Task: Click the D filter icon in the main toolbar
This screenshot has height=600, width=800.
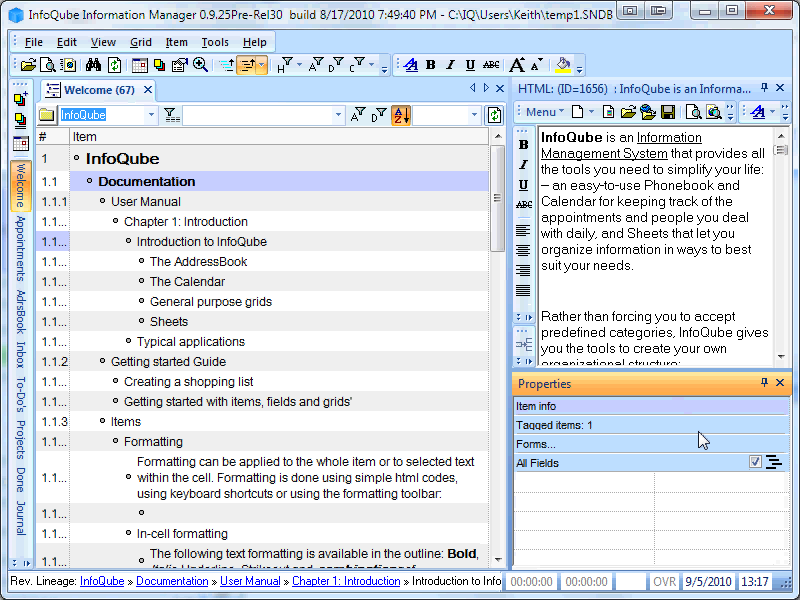Action: point(336,65)
